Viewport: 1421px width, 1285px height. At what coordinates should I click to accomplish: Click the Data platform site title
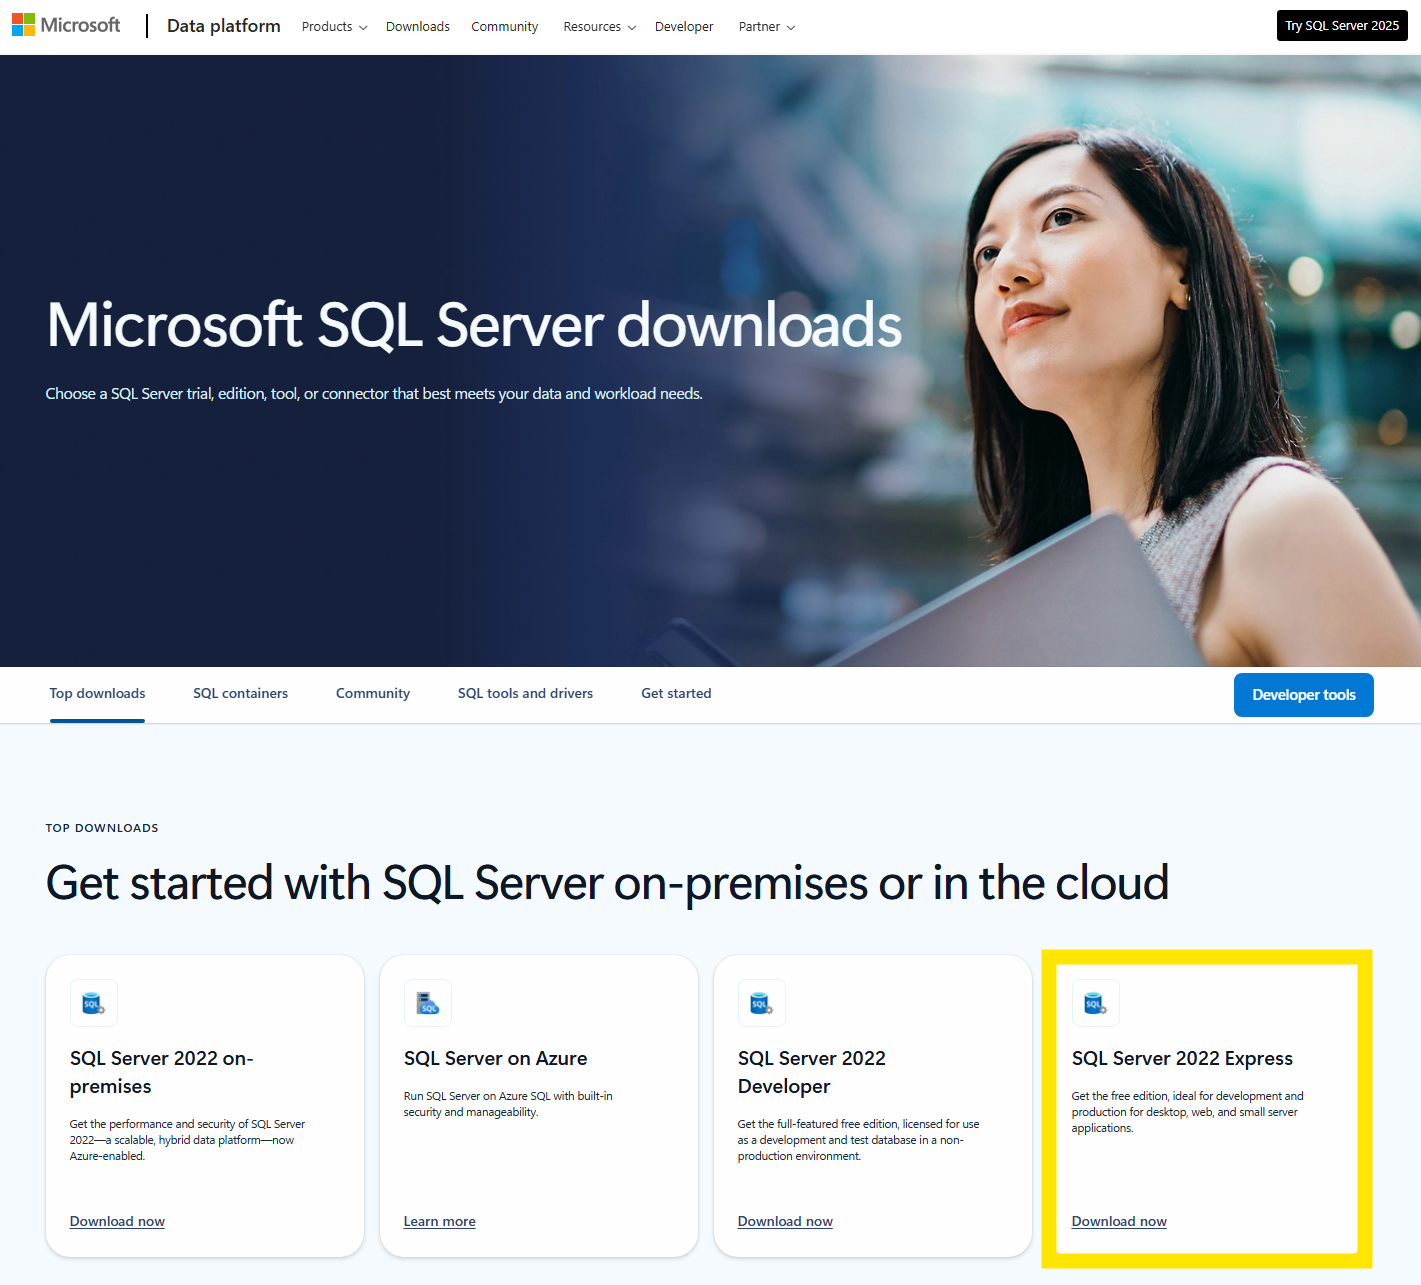coord(223,26)
